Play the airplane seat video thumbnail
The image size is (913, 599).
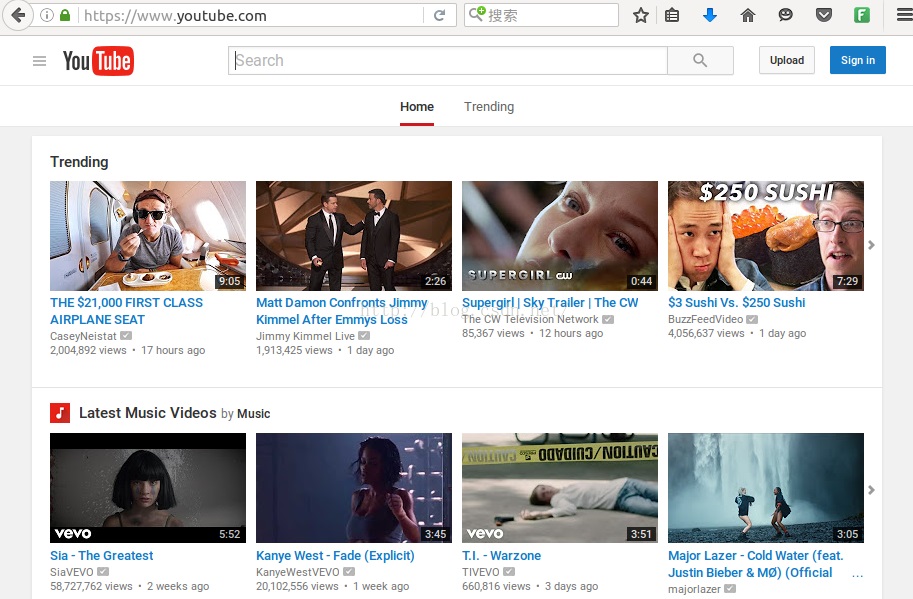[148, 236]
